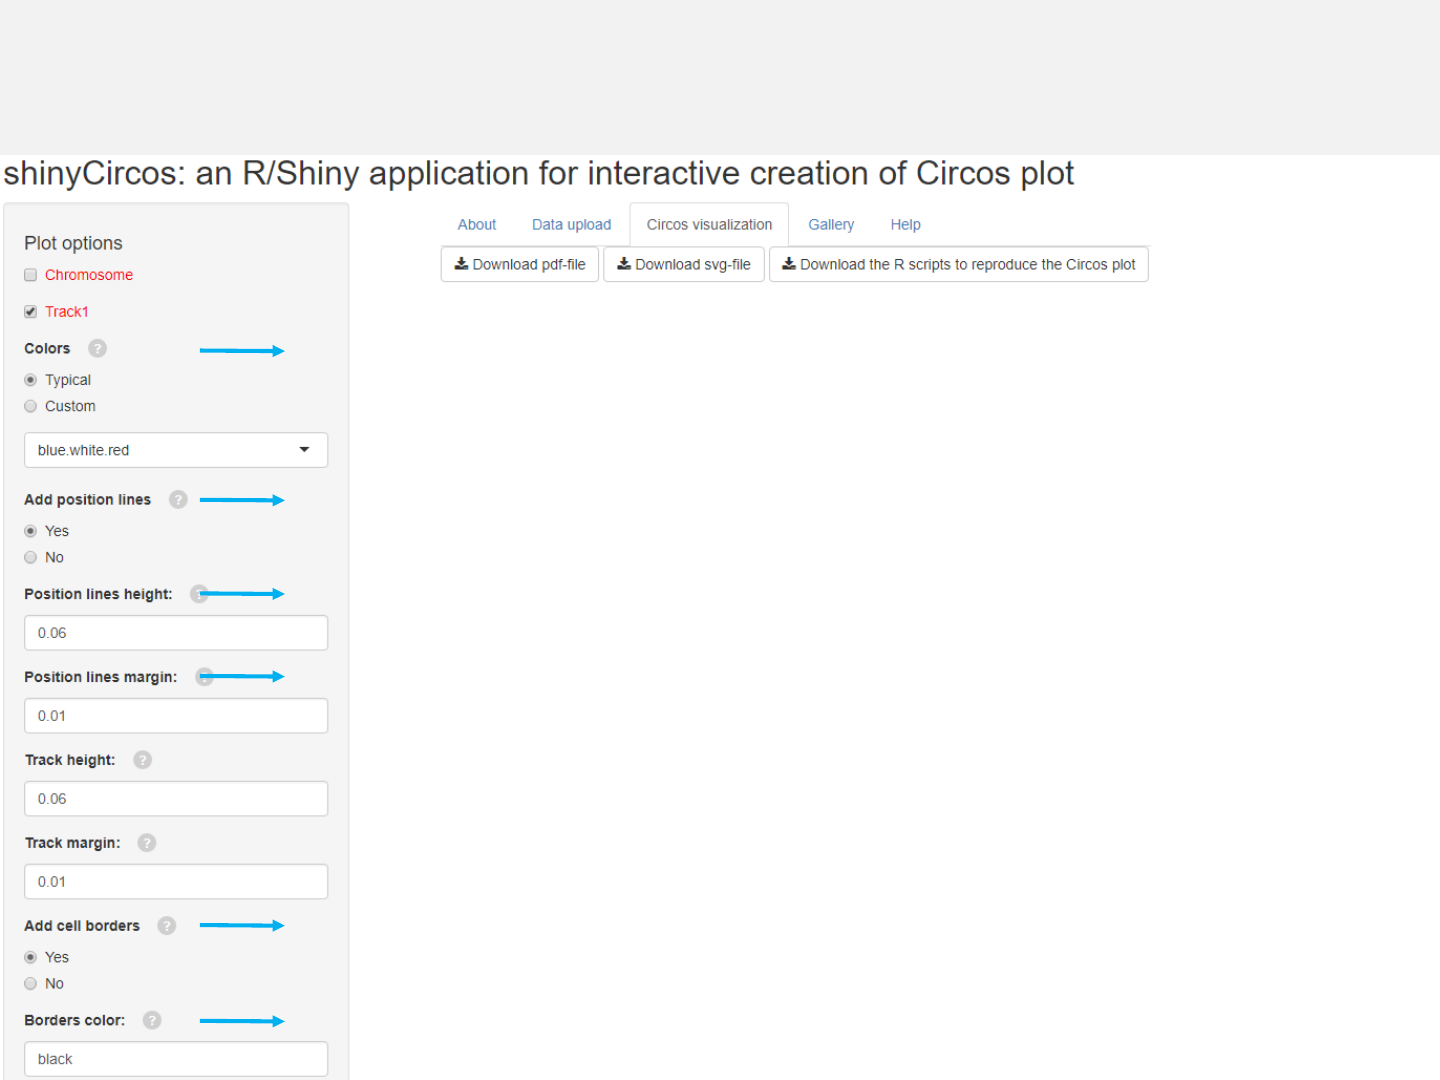Choose No under Add position lines

(x=31, y=557)
